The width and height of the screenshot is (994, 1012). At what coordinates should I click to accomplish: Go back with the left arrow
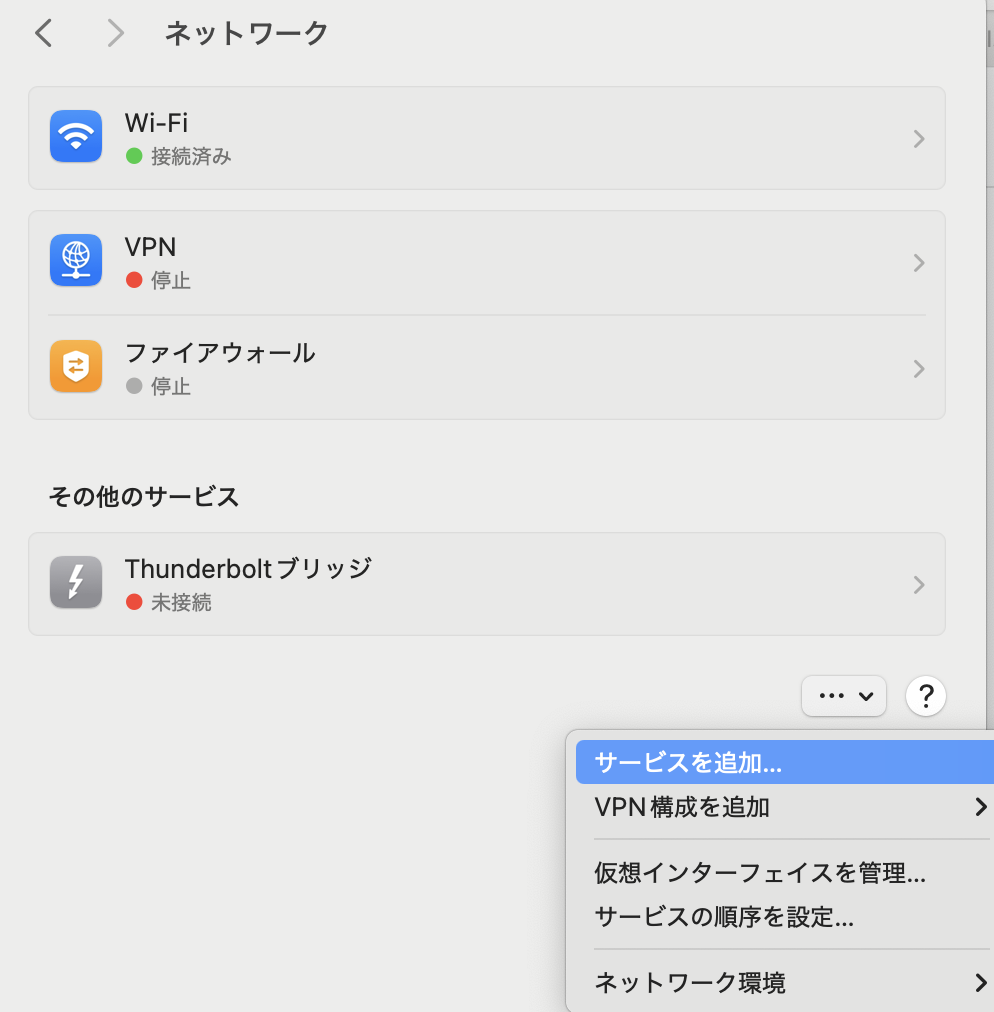43,33
